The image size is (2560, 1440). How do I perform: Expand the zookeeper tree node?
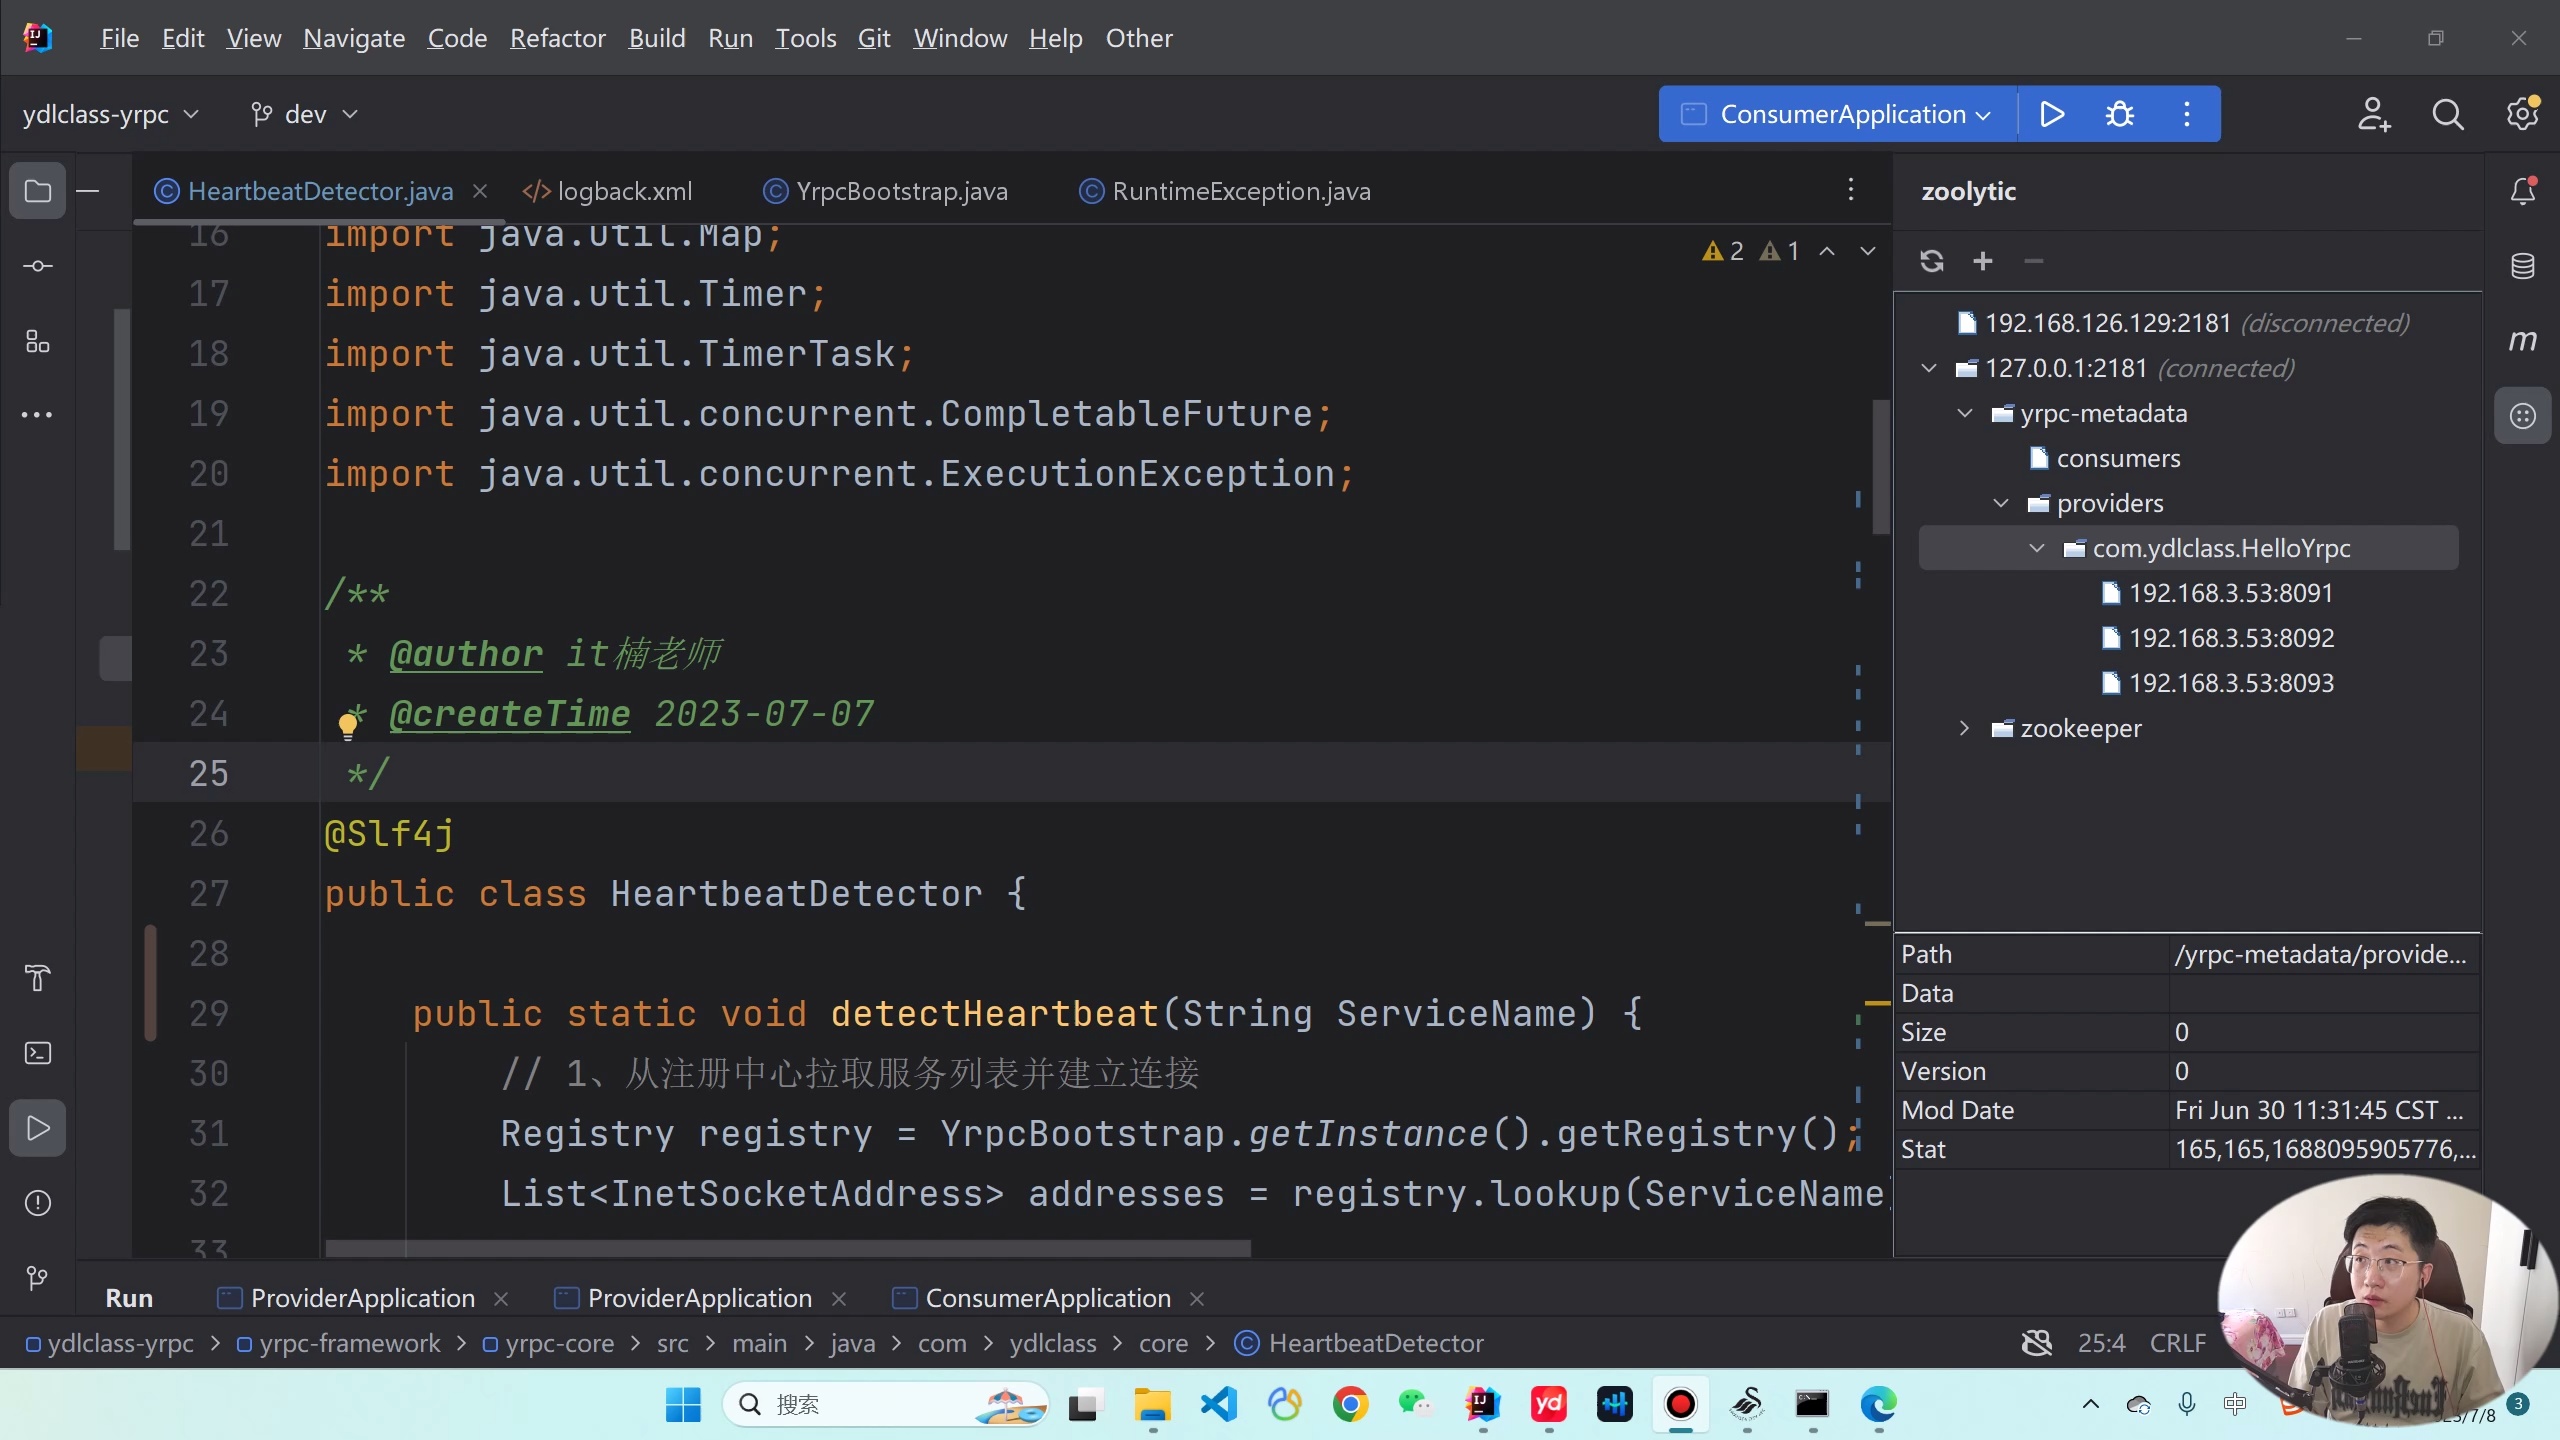pos(1964,728)
